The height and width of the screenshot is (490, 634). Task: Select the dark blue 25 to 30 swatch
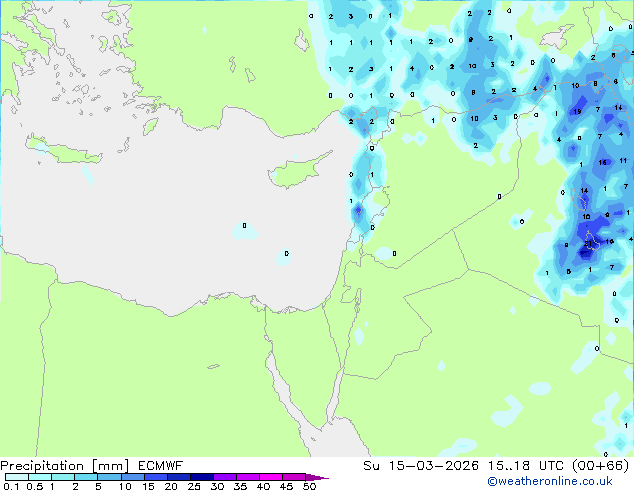click(x=201, y=477)
